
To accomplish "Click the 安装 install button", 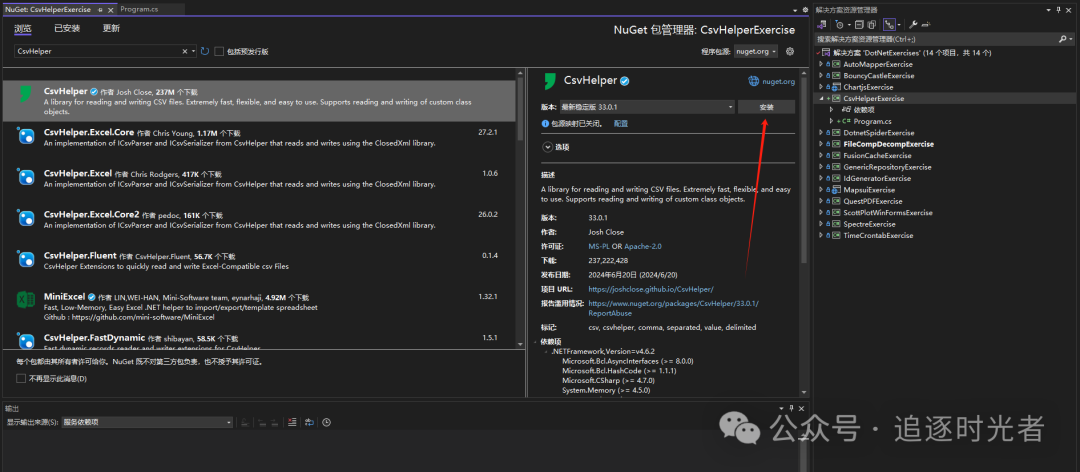I will (x=766, y=107).
